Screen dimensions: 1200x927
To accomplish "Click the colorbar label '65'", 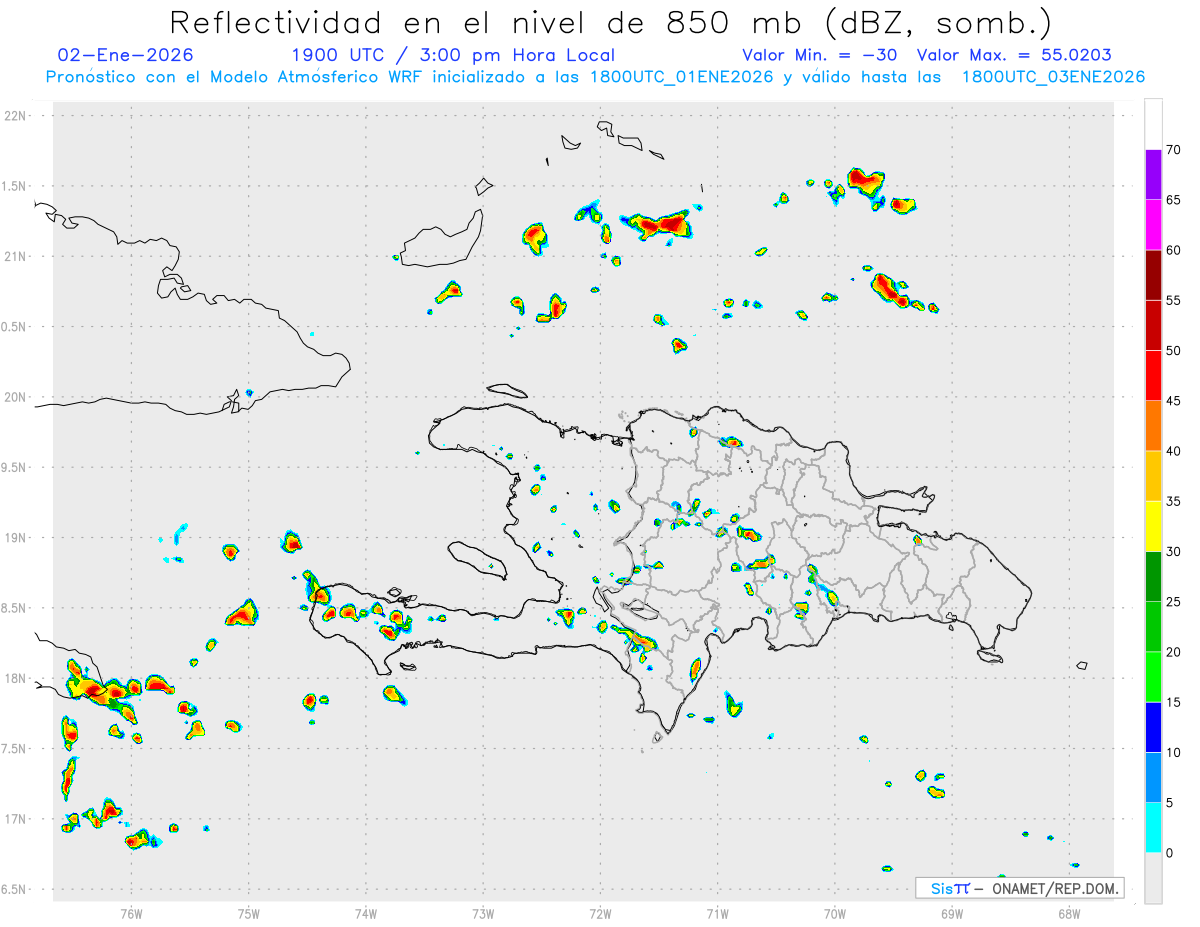I will coord(1173,200).
